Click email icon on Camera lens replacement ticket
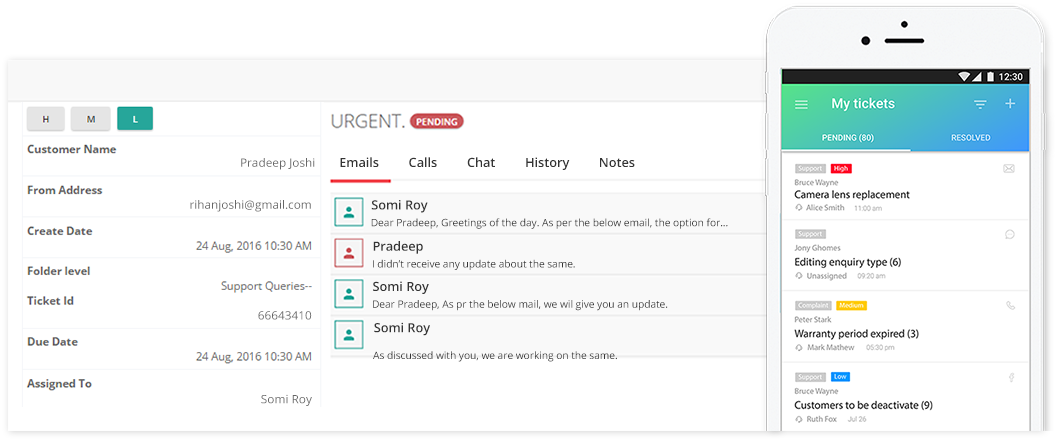The width and height of the screenshot is (1057, 445). tap(1009, 169)
